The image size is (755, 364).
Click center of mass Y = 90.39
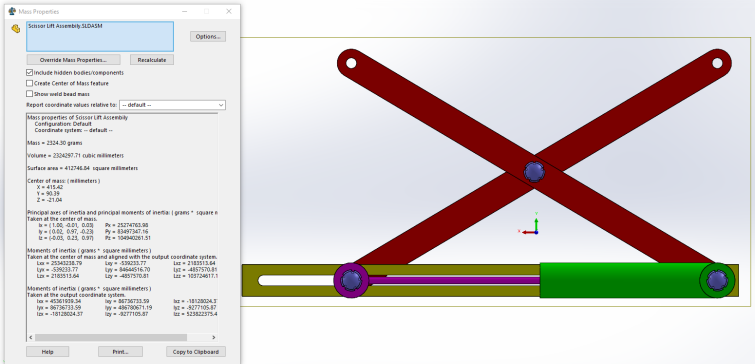click(x=49, y=193)
